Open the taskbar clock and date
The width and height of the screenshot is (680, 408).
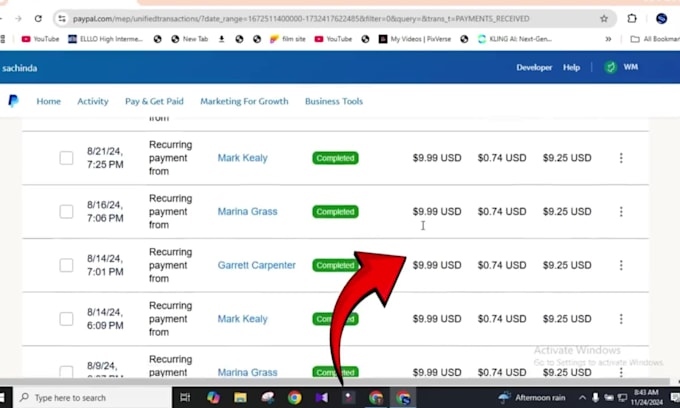tap(646, 398)
